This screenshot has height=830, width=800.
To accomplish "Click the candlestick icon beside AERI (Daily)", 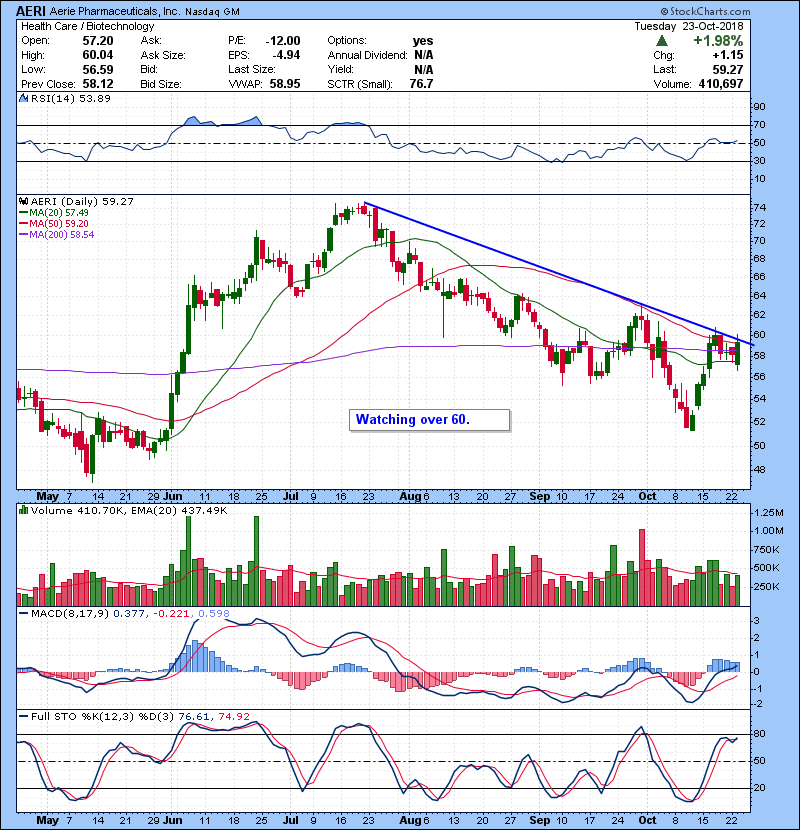I will pos(24,201).
